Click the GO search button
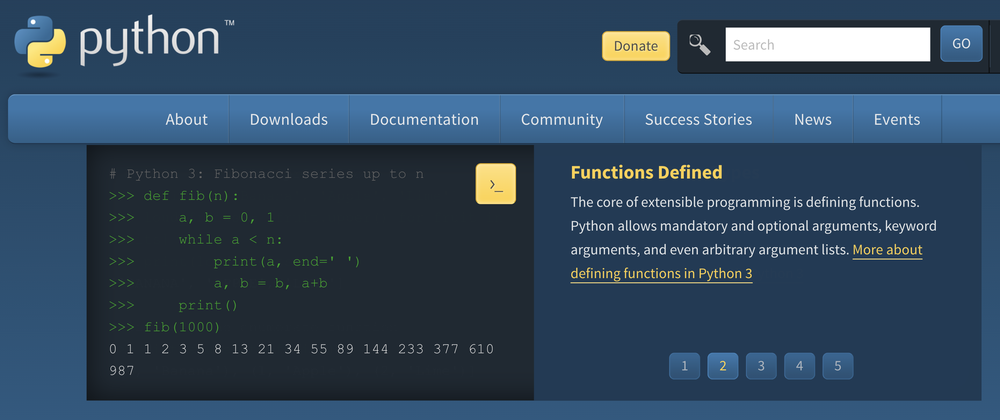The height and width of the screenshot is (420, 1000). tap(961, 44)
